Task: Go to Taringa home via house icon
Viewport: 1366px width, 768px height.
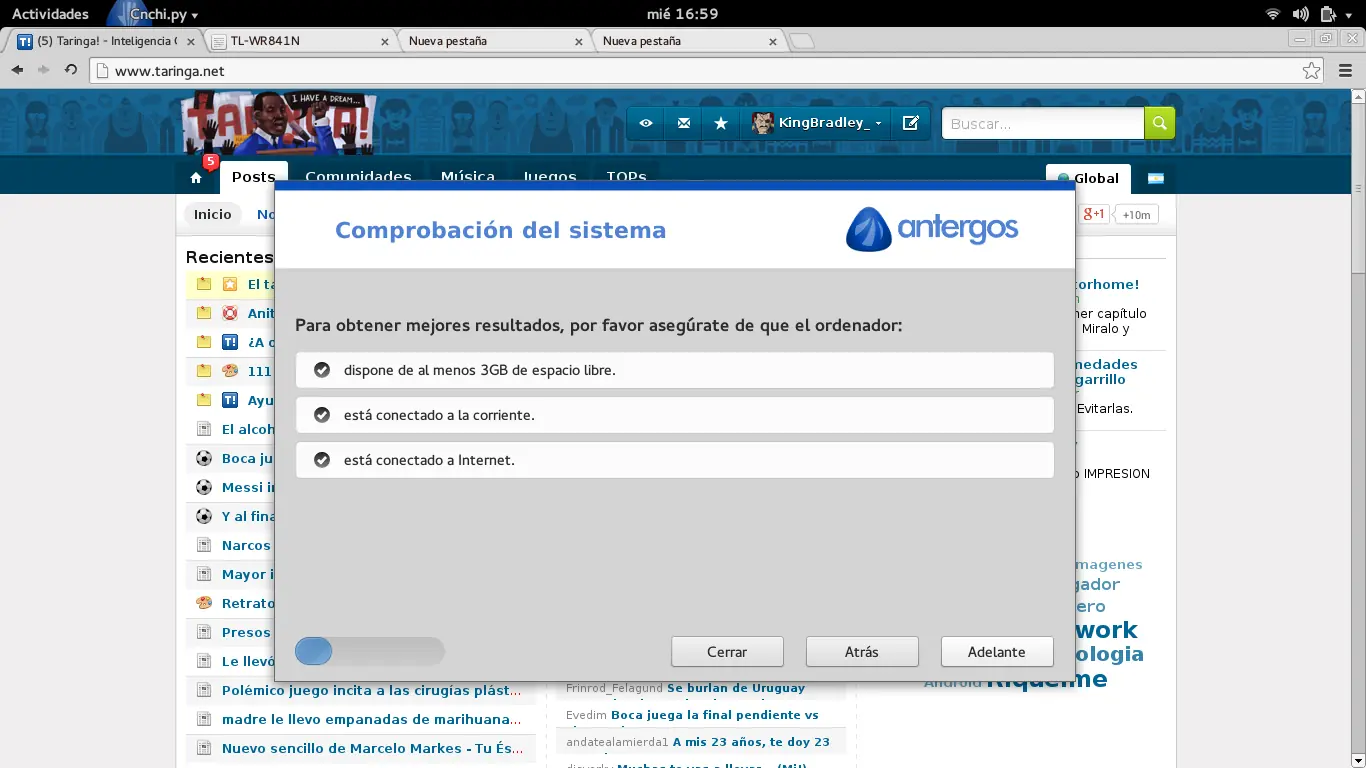Action: coord(196,178)
